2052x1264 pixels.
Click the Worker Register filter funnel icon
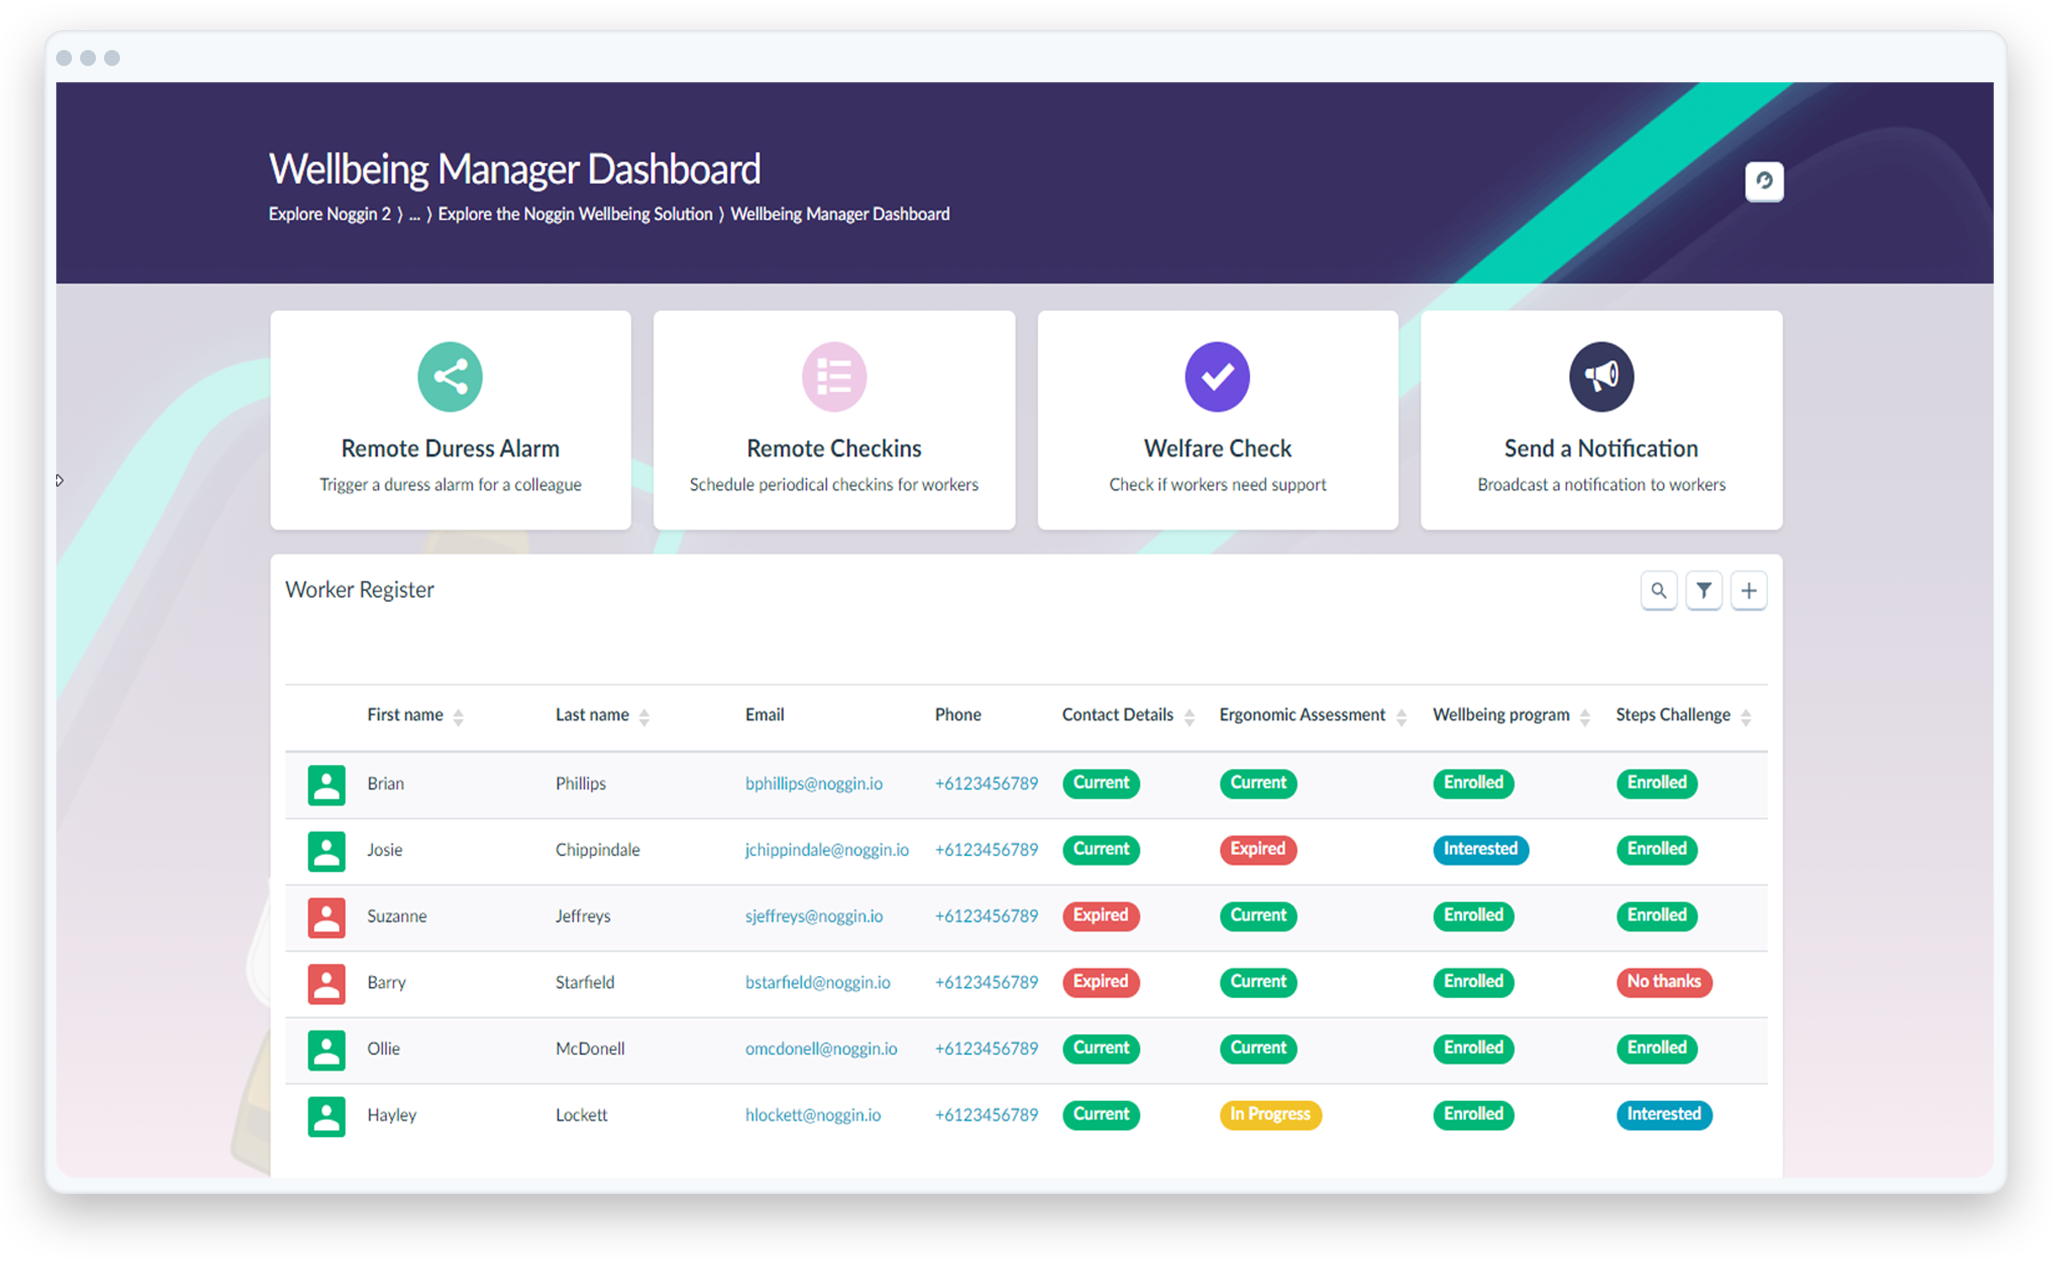click(x=1703, y=591)
